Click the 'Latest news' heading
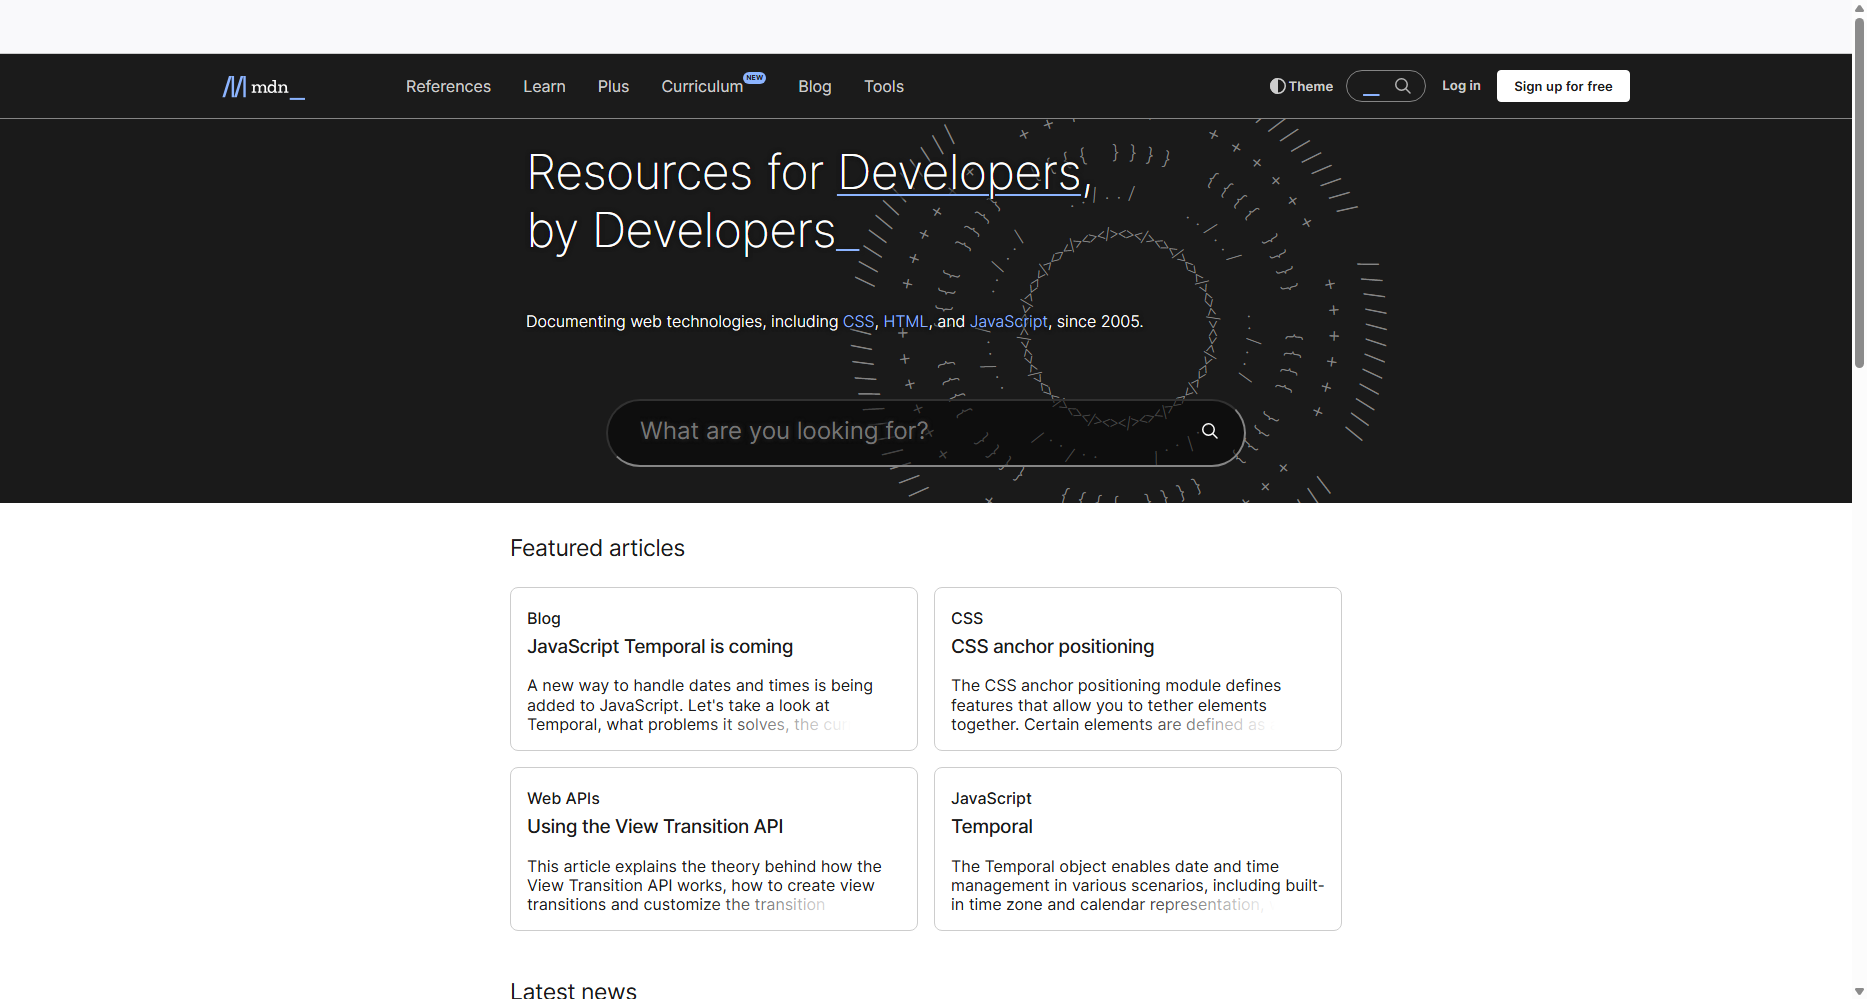The image size is (1867, 999). [573, 990]
